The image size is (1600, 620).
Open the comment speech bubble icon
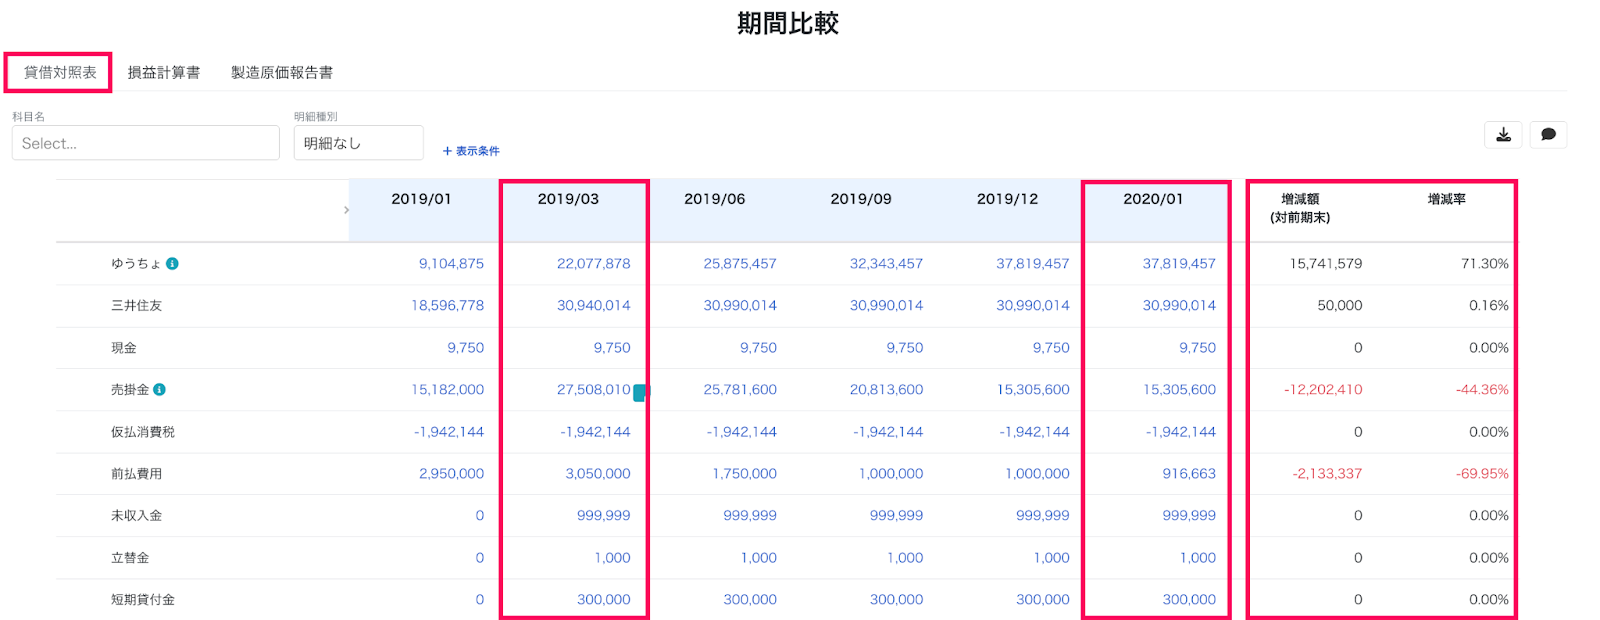pyautogui.click(x=1548, y=135)
